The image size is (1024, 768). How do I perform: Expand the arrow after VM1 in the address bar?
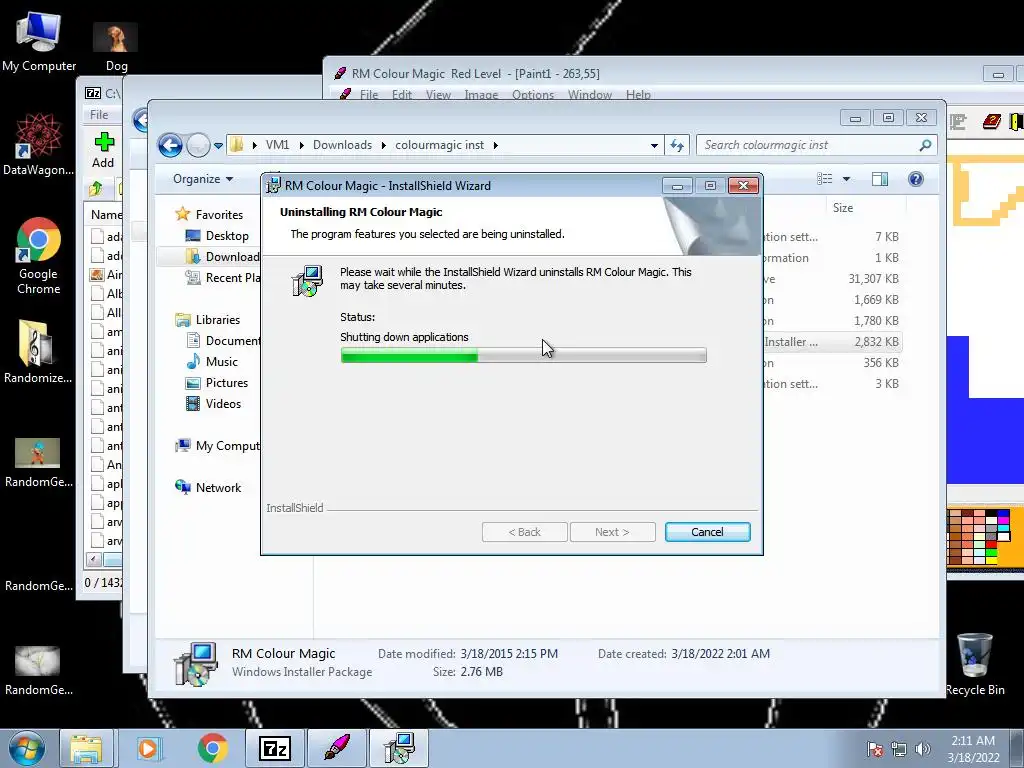point(302,145)
